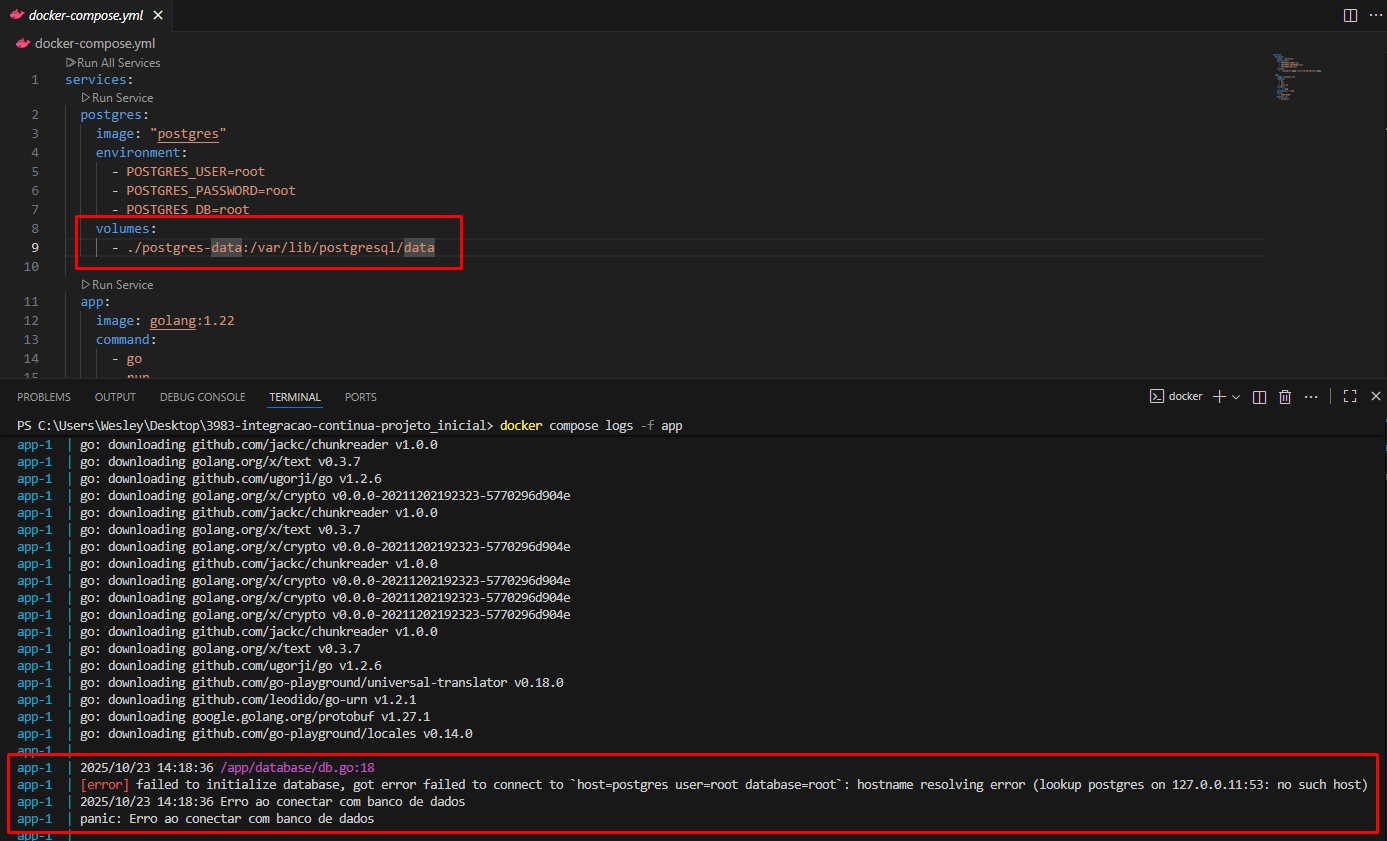Split the terminal pane
The width and height of the screenshot is (1387, 841).
click(x=1260, y=396)
